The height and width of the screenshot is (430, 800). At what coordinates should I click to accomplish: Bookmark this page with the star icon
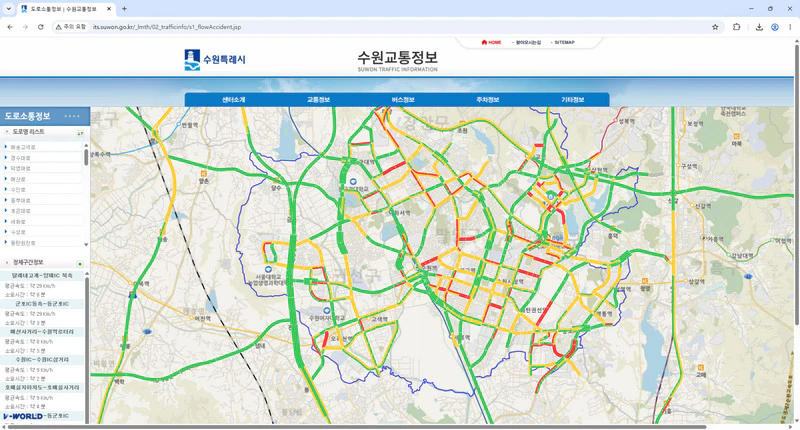[x=715, y=27]
